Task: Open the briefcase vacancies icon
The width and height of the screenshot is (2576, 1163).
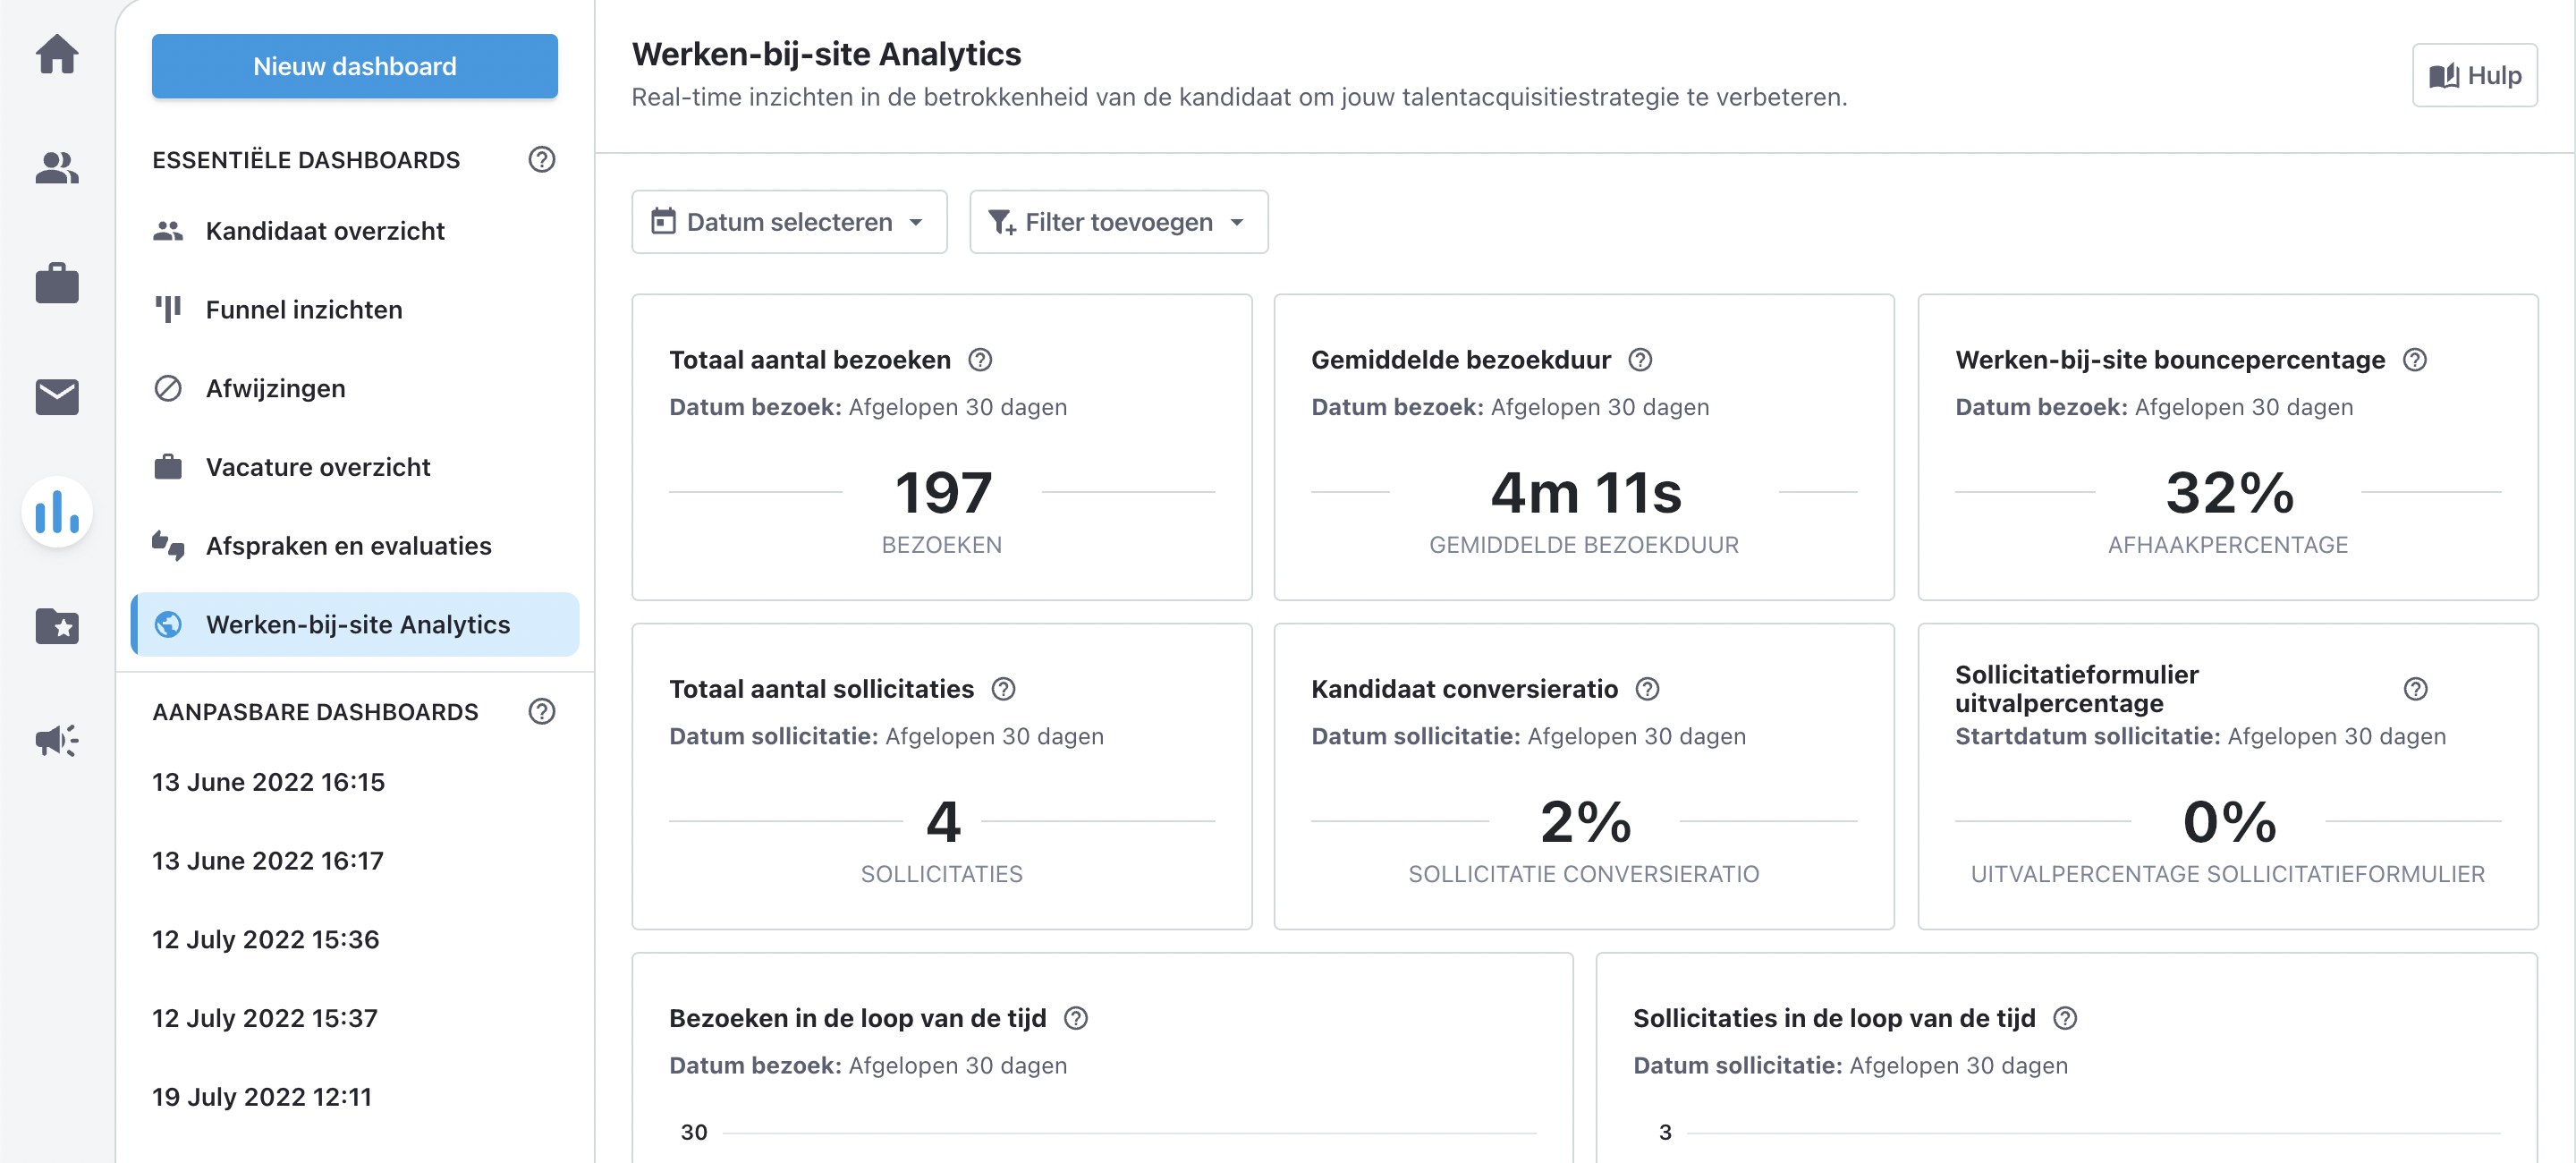Action: coord(56,283)
